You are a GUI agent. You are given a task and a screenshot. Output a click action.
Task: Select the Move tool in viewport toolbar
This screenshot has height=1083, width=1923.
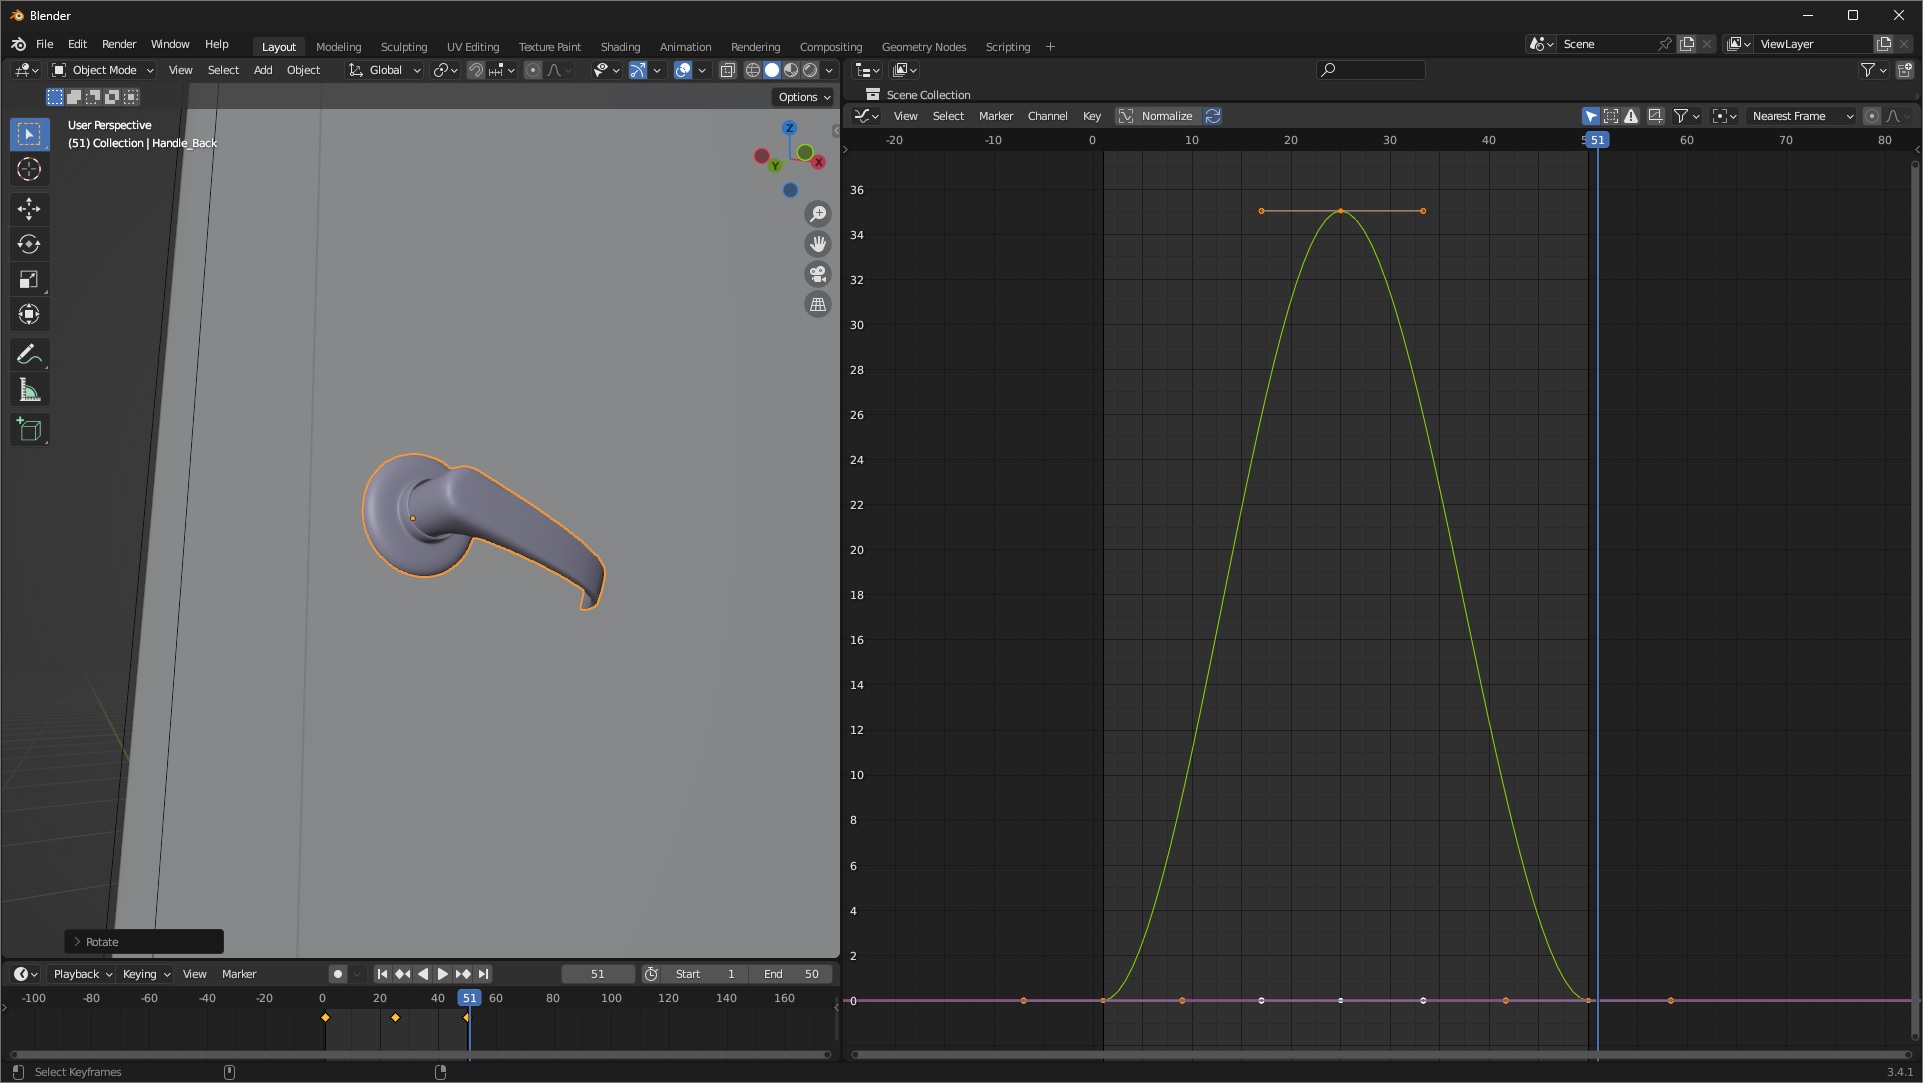point(29,209)
